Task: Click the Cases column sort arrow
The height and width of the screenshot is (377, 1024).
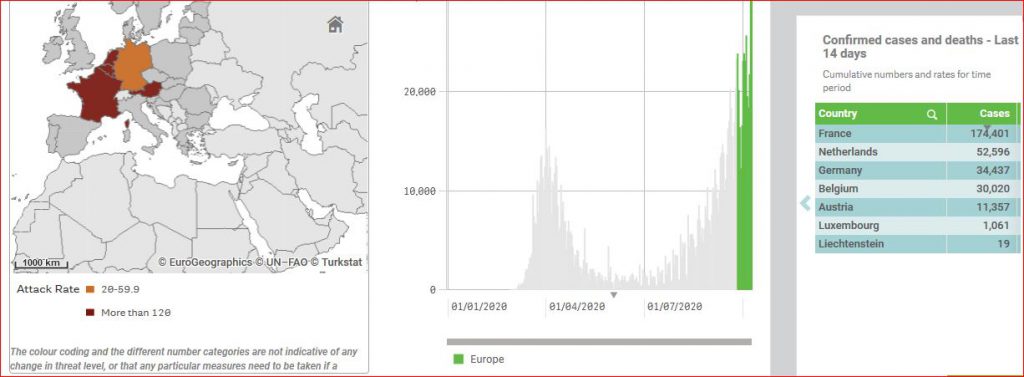Action: pos(987,127)
